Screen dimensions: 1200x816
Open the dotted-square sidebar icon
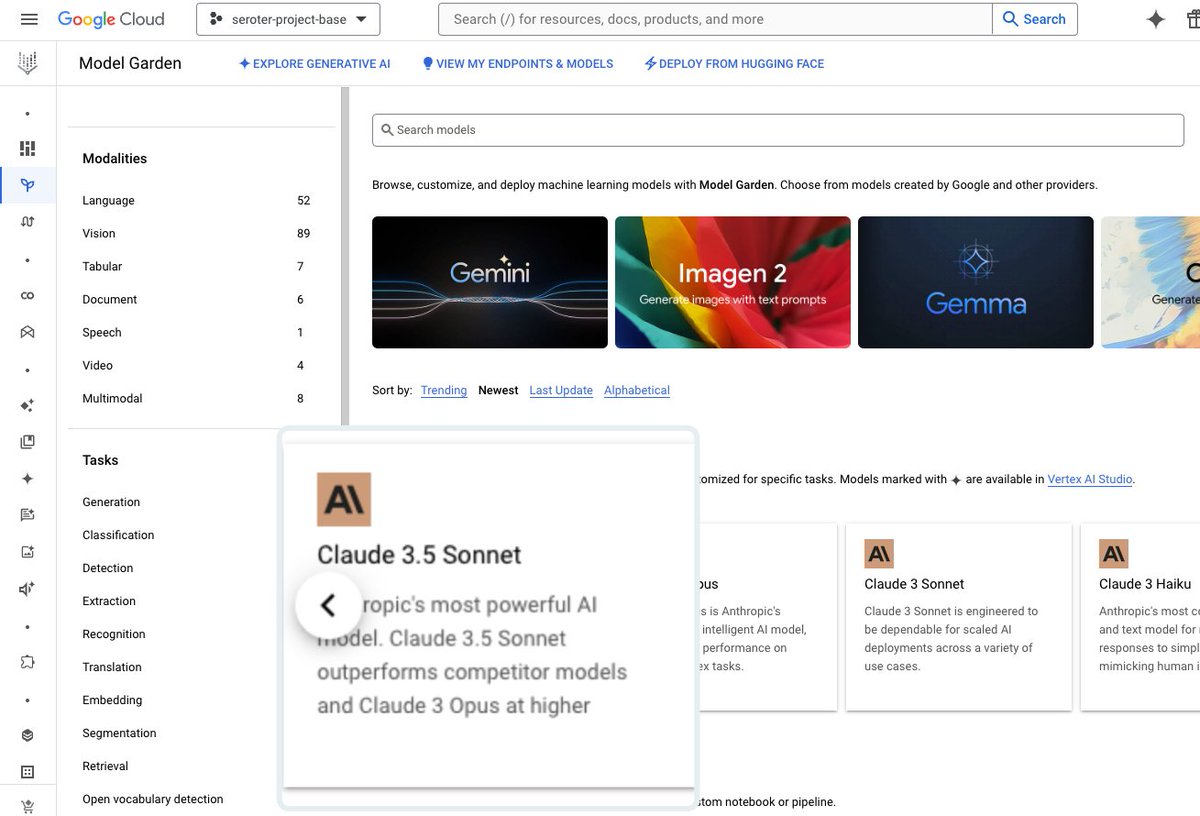(28, 772)
